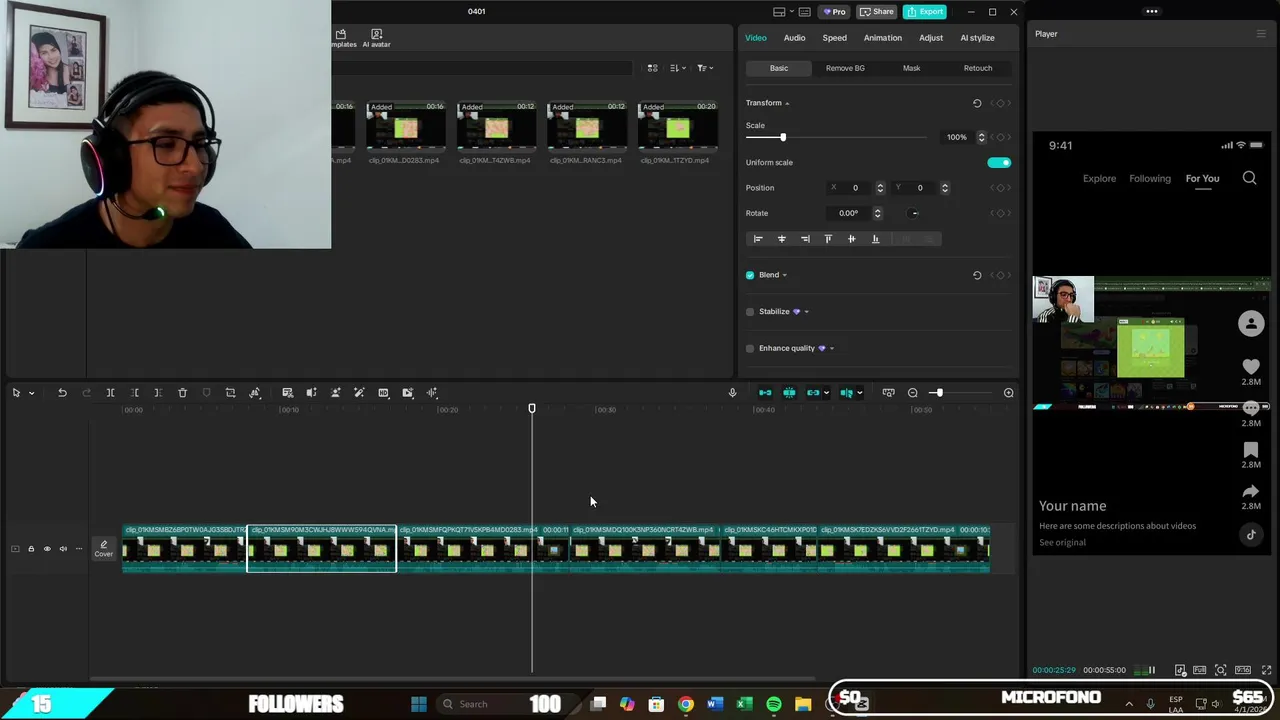Click the 9:16 aspect ratio icon in Player
Viewport: 1280px width, 720px height.
(1243, 670)
